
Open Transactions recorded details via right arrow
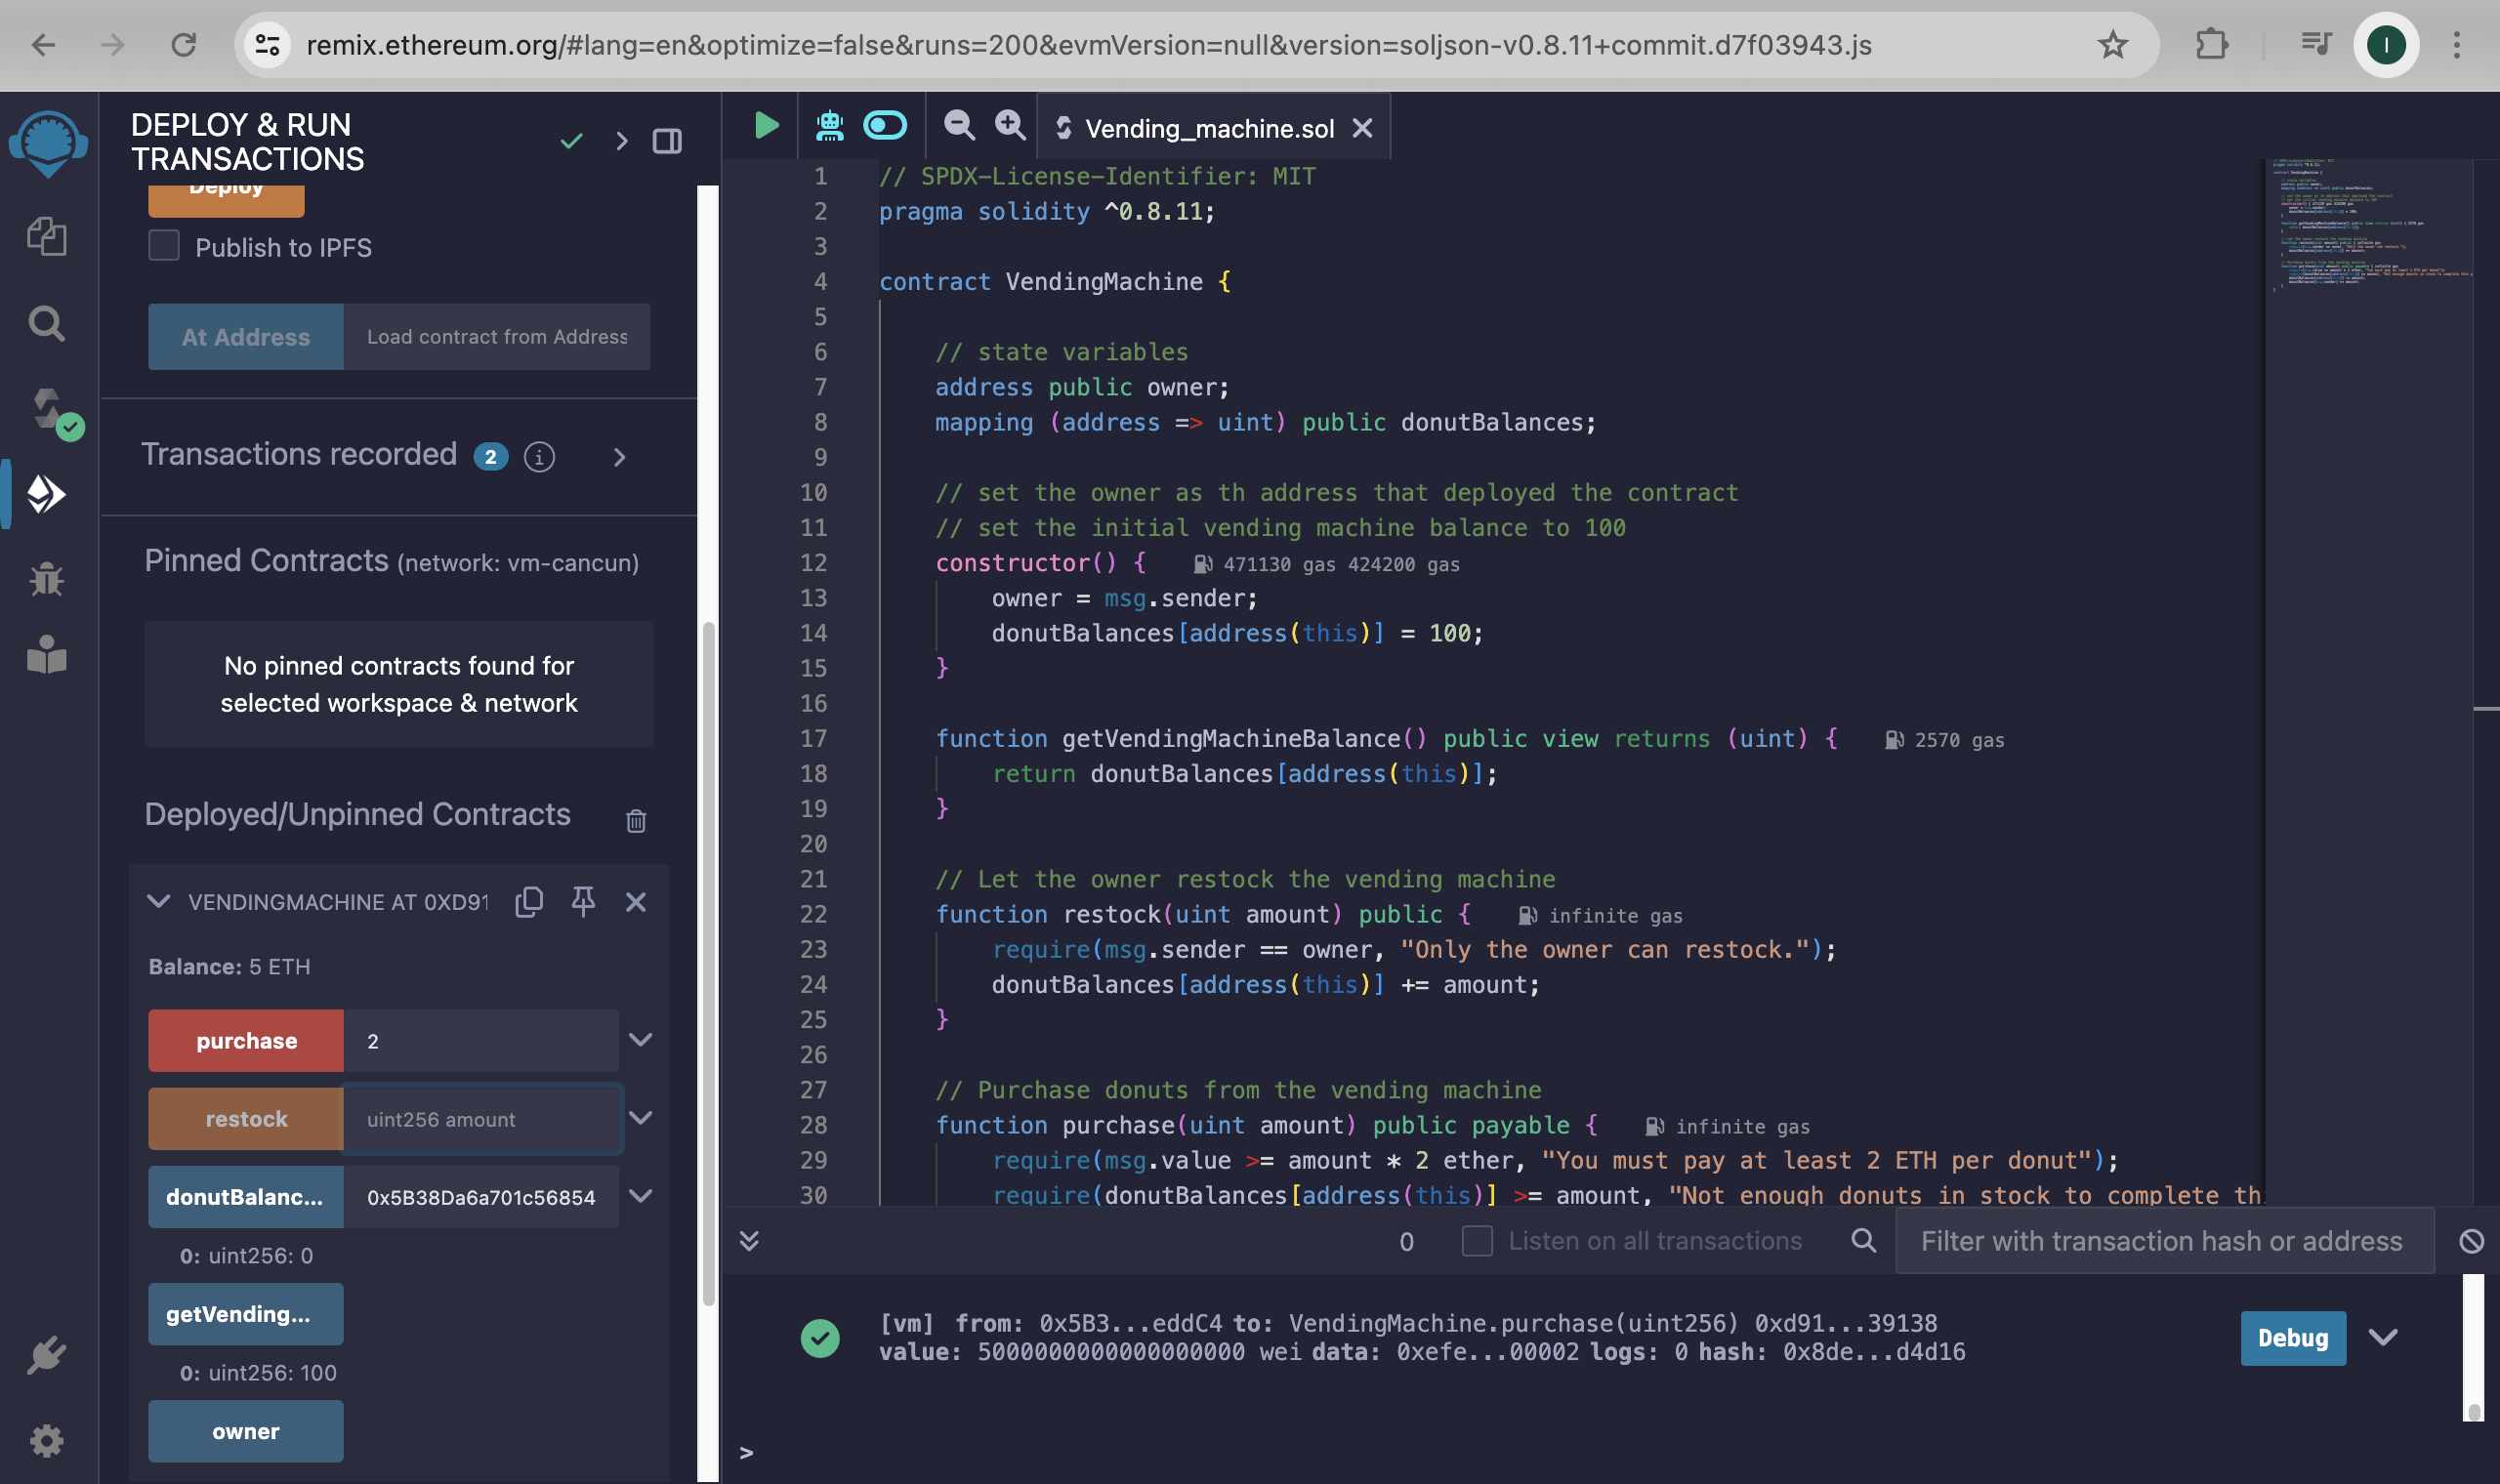tap(620, 457)
